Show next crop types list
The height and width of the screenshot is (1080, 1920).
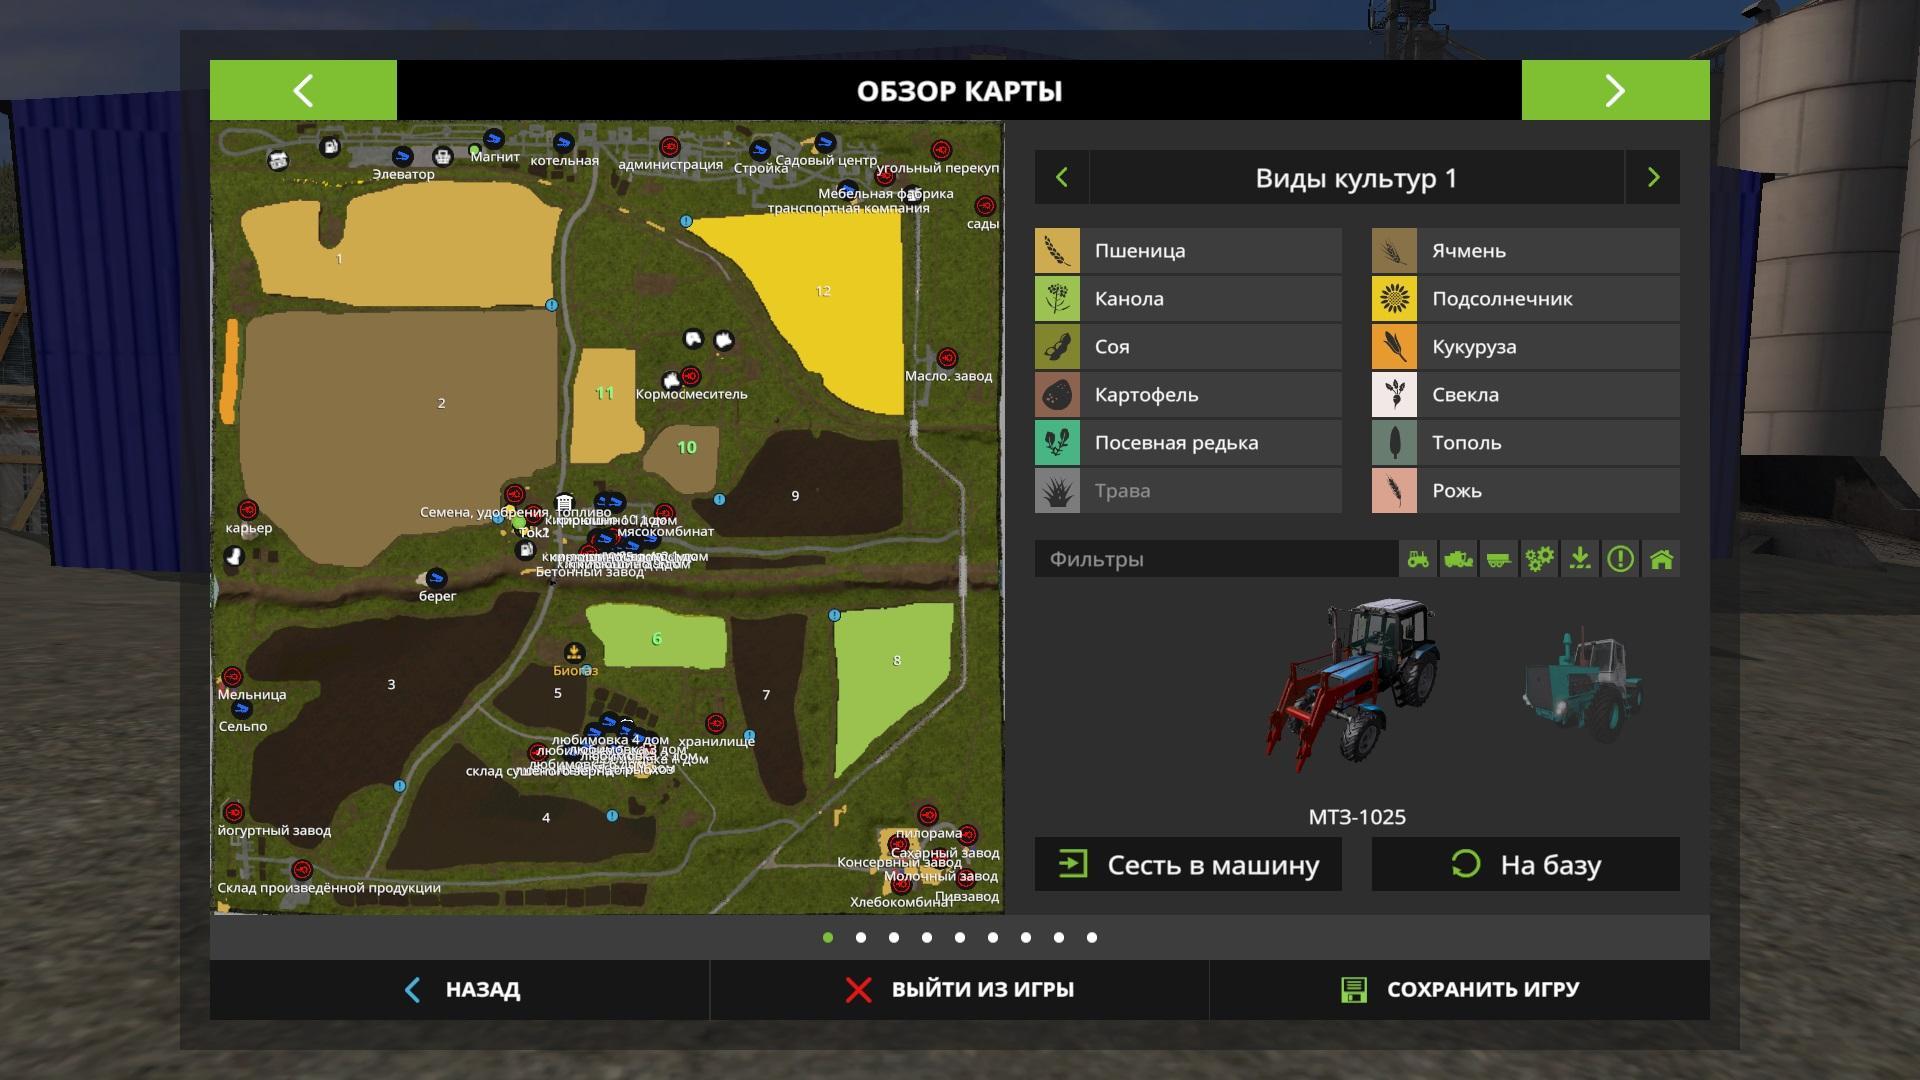click(x=1653, y=178)
